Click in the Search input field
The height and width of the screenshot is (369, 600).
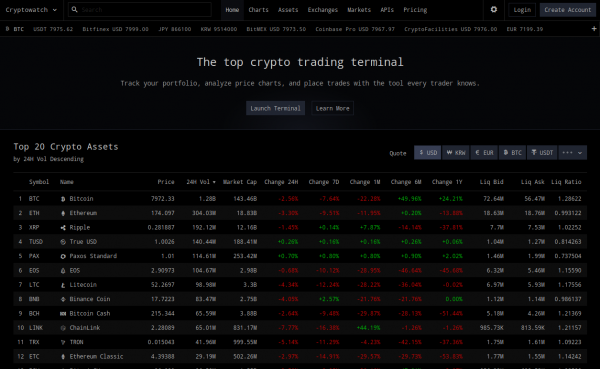[140, 10]
